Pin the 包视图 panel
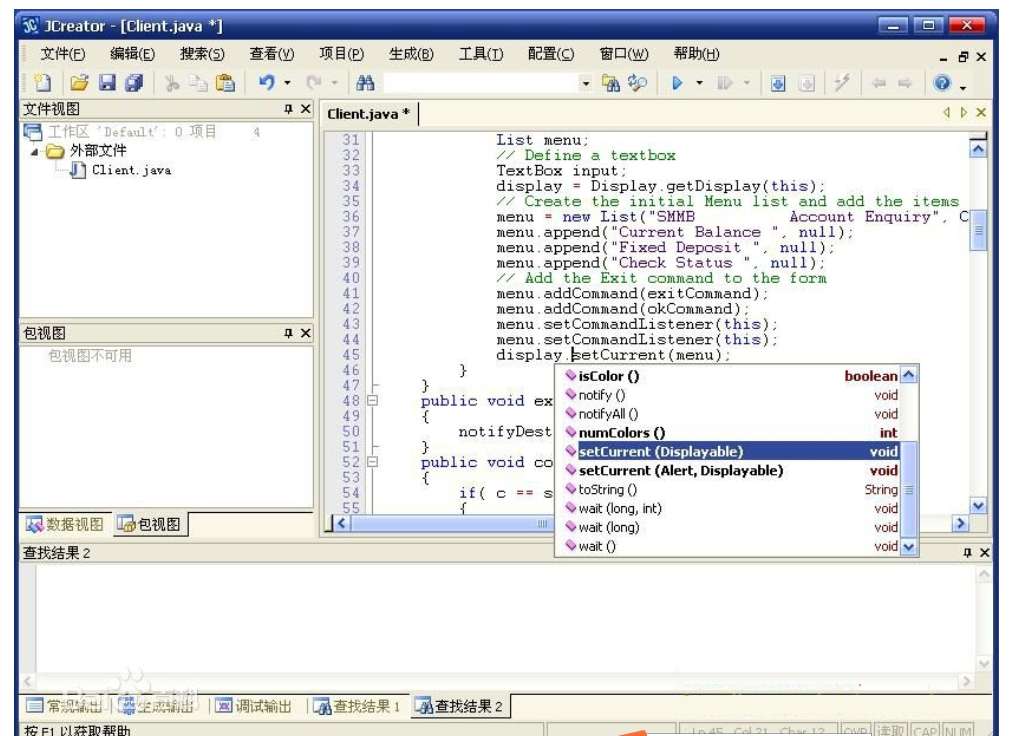Image resolution: width=1036 pixels, height=736 pixels. tap(288, 333)
